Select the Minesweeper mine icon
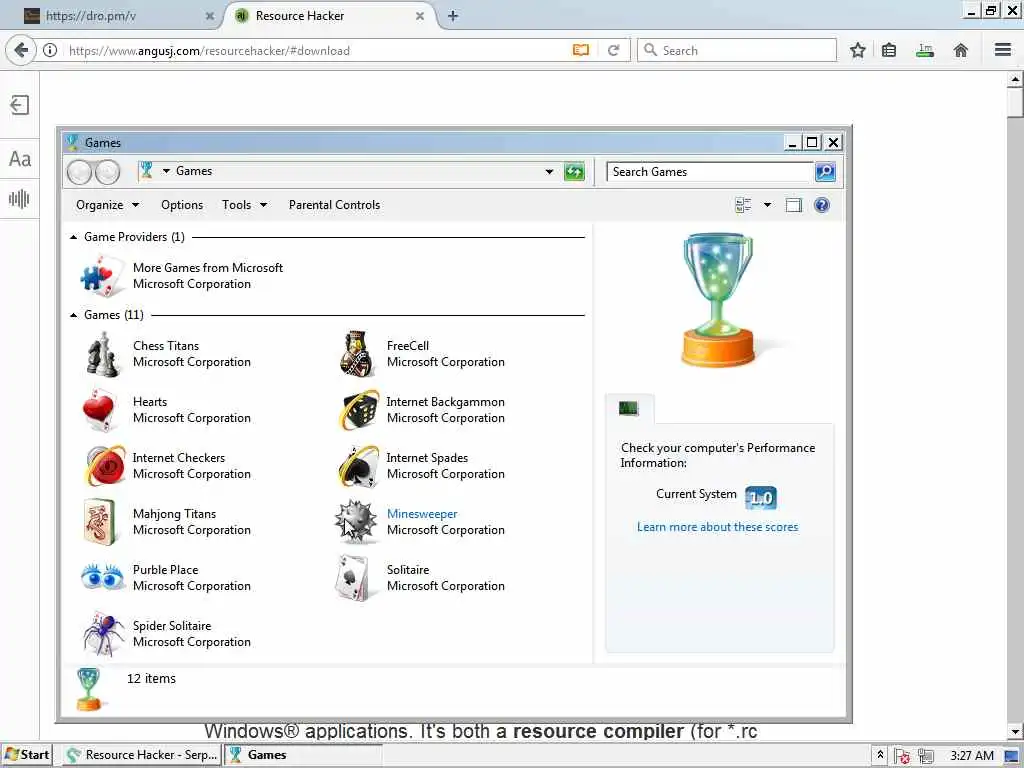1024x768 pixels. [356, 522]
